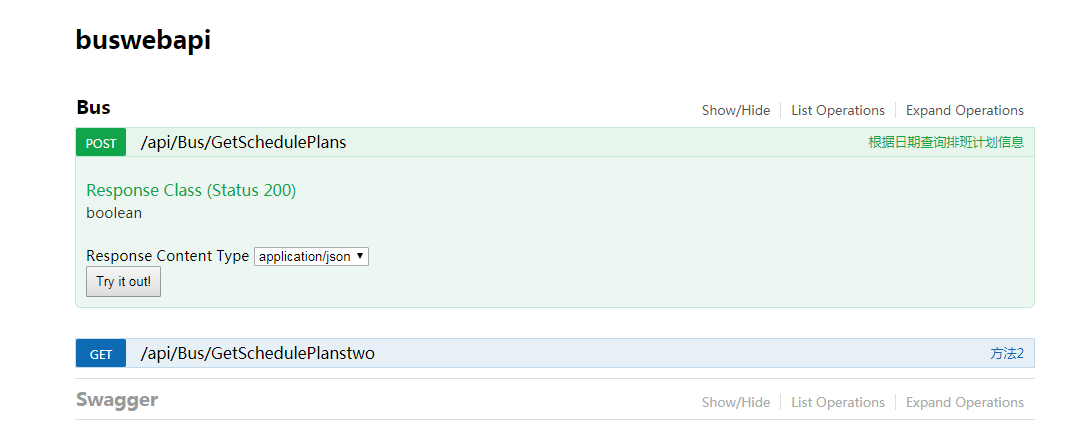Click the Bus section heading
Image resolution: width=1074 pixels, height=427 pixels.
tap(93, 107)
